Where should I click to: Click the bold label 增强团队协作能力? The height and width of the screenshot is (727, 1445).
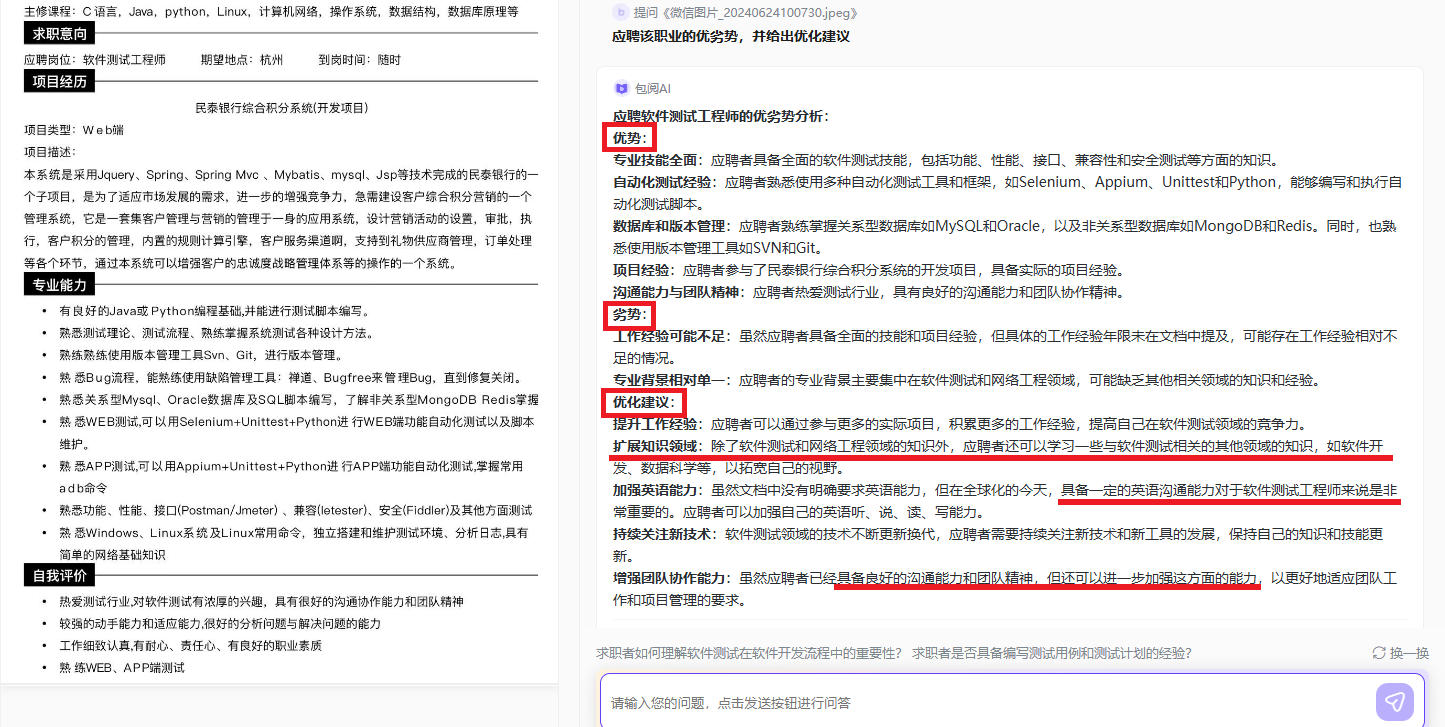point(672,578)
